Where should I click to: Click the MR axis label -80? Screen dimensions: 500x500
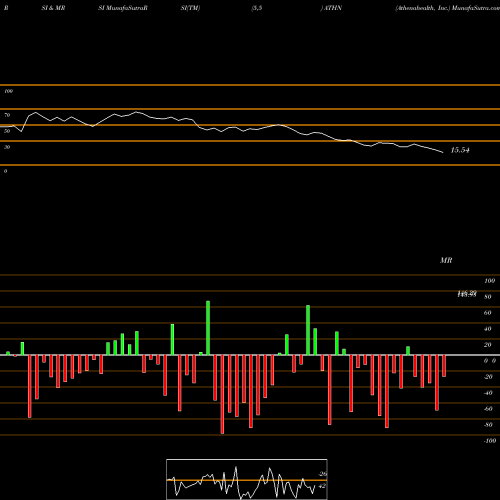(488, 425)
